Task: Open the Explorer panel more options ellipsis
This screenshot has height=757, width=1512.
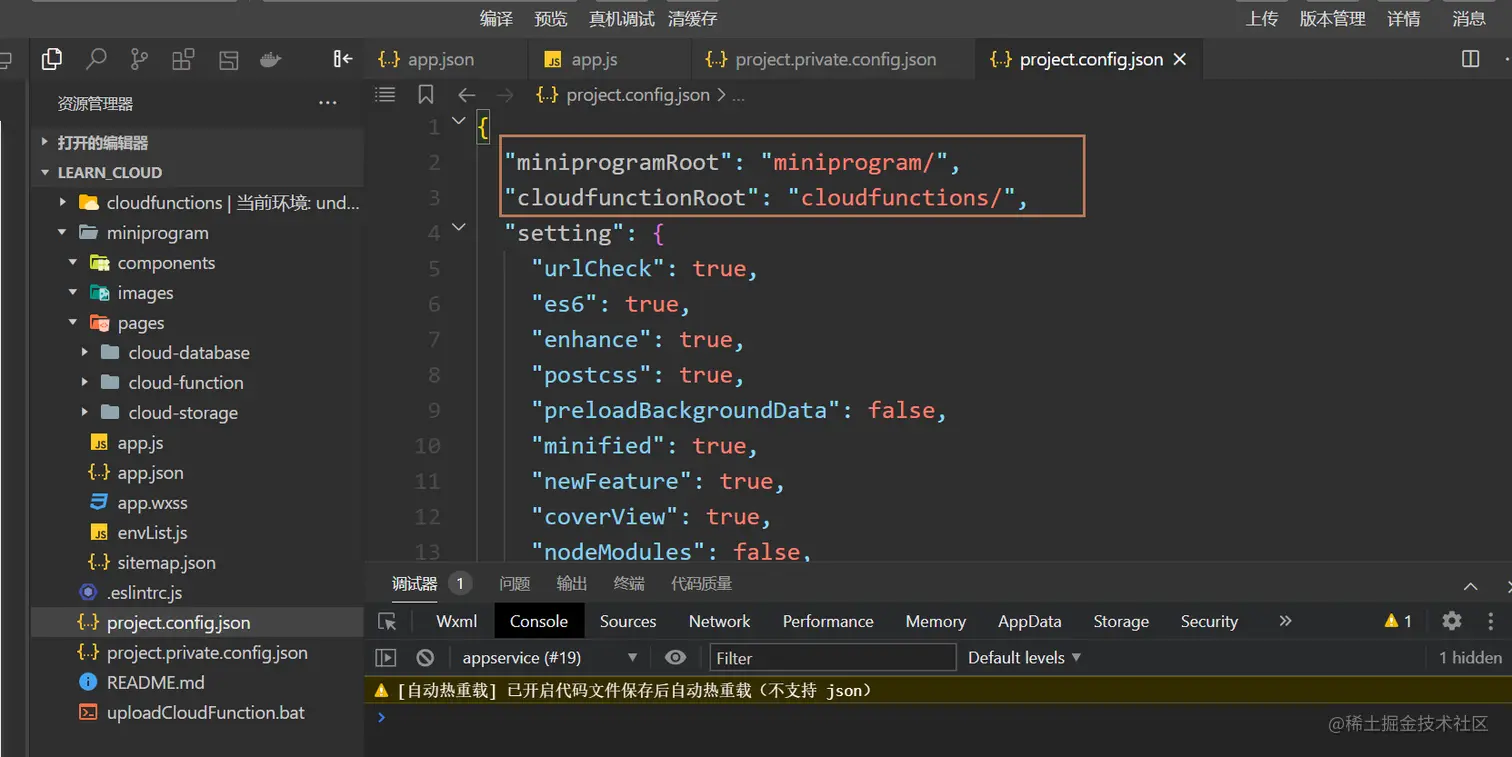Action: point(327,103)
